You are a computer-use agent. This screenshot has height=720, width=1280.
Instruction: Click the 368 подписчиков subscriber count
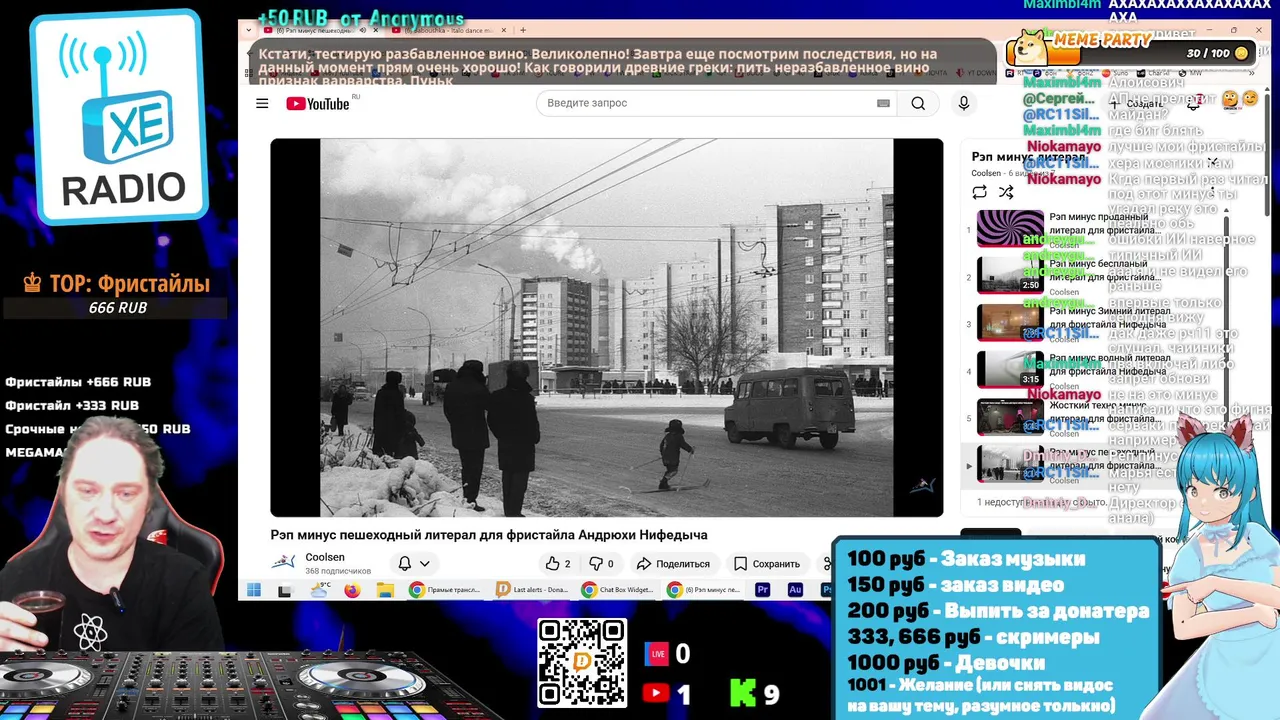tap(338, 571)
